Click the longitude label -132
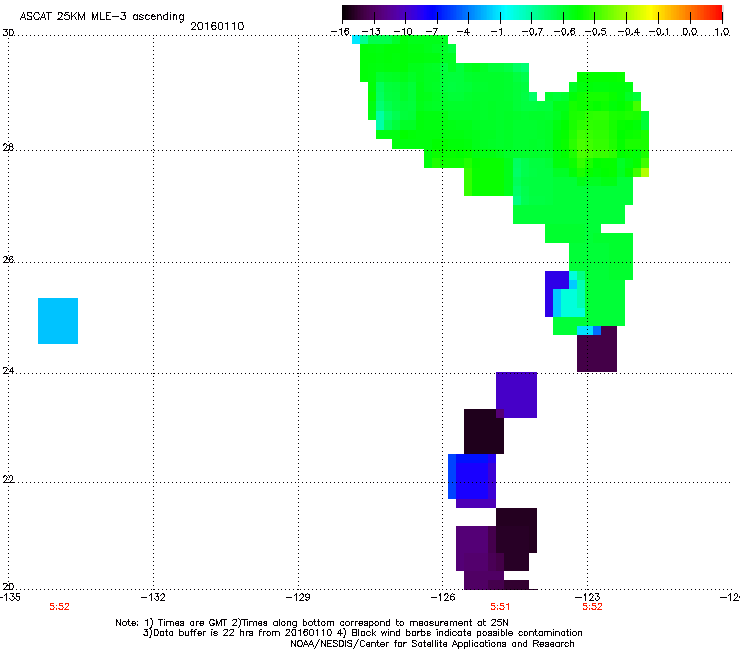The image size is (740, 650). 153,597
